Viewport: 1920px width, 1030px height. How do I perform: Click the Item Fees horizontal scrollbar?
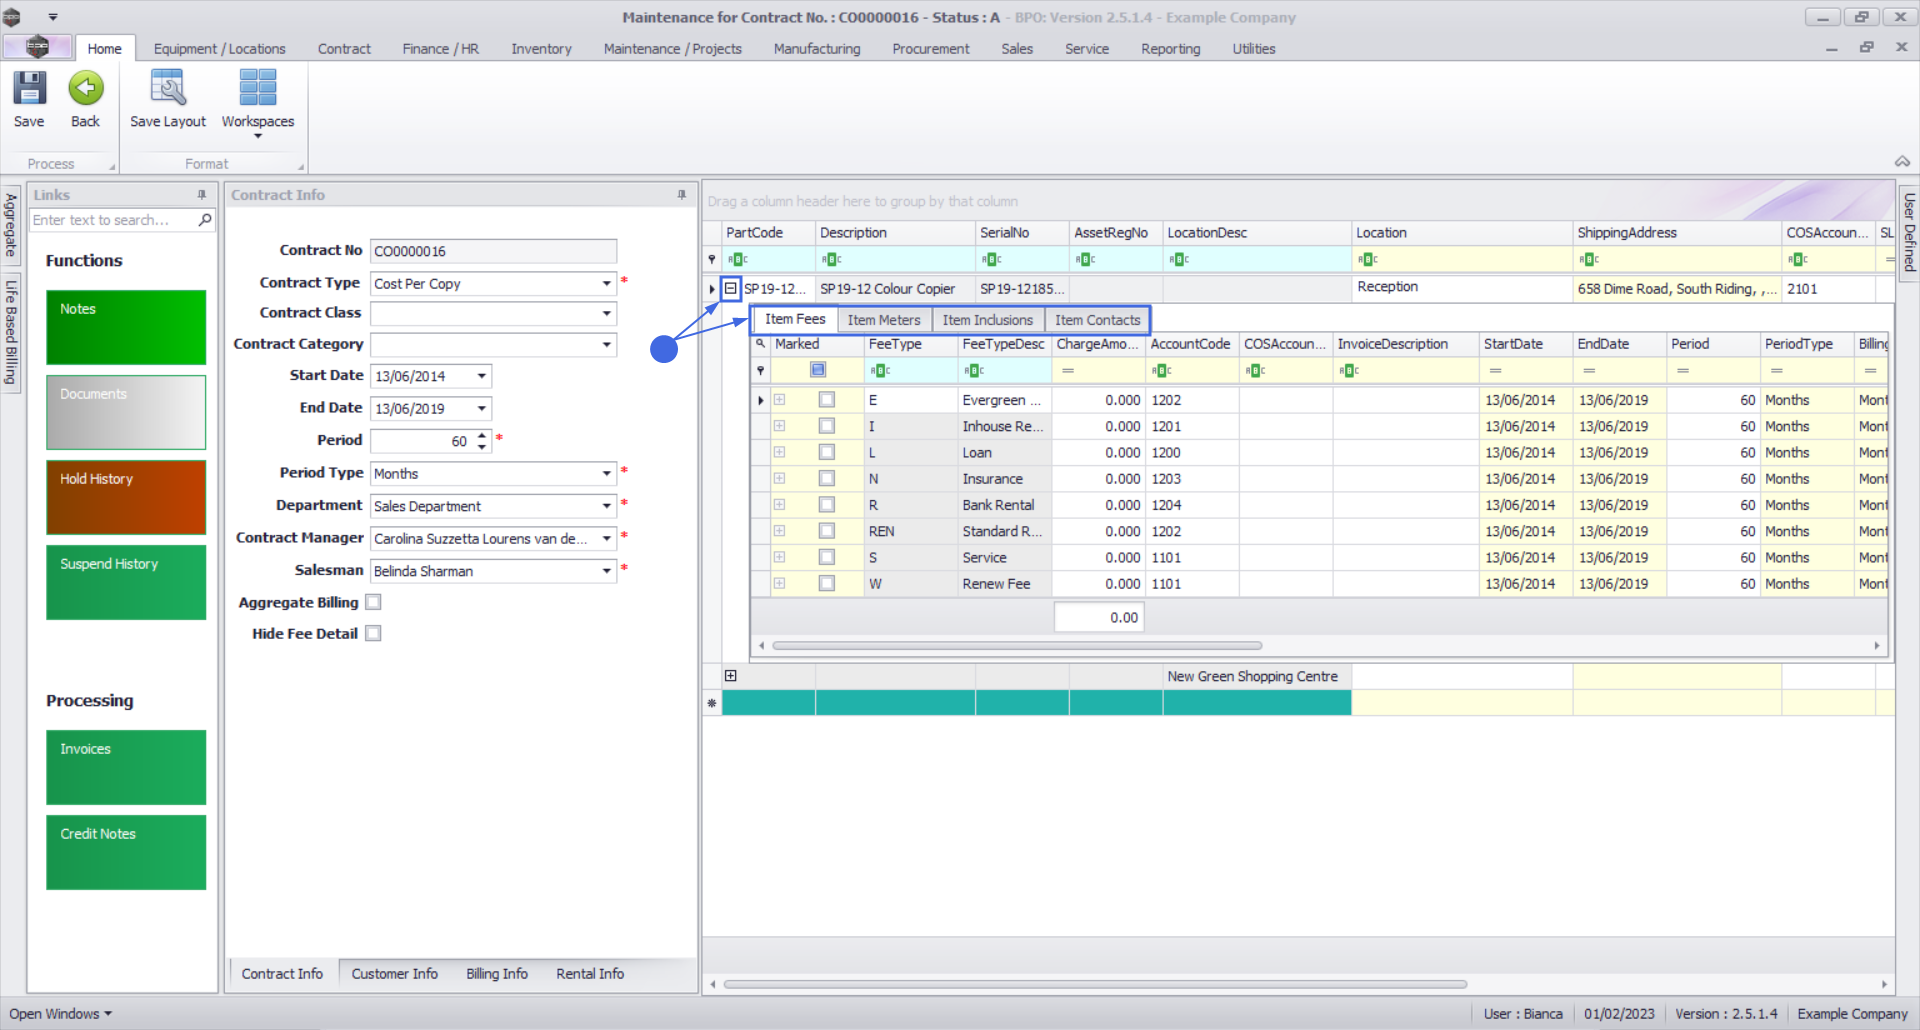coord(1016,646)
